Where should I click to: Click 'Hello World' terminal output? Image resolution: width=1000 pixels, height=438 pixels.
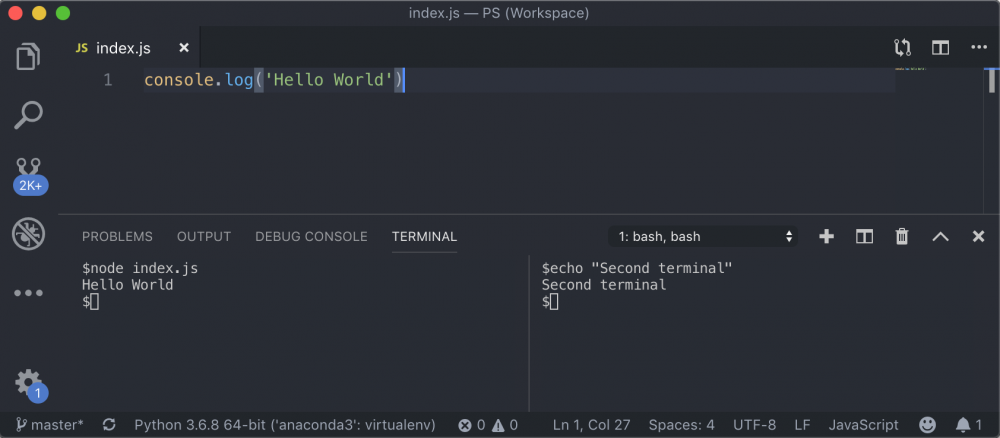pyautogui.click(x=128, y=285)
